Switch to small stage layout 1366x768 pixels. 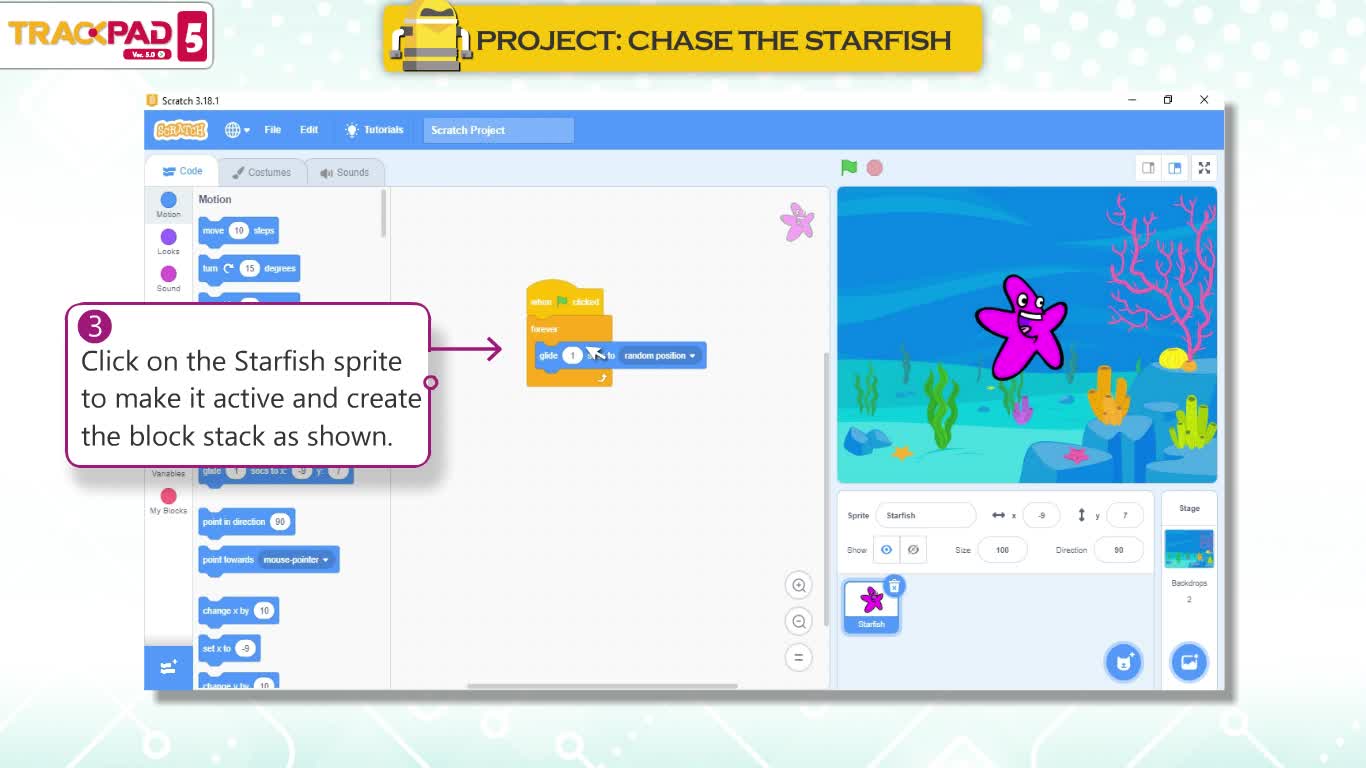coord(1148,168)
